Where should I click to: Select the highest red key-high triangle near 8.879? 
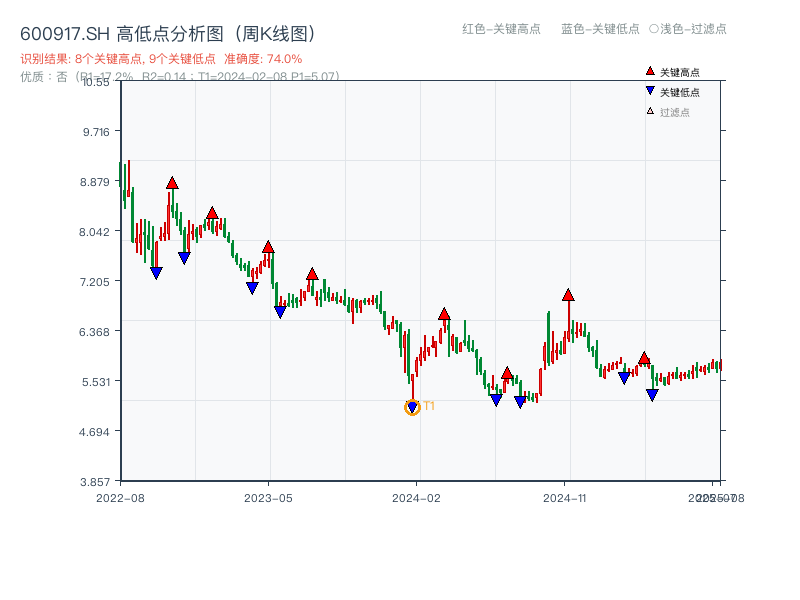172,183
